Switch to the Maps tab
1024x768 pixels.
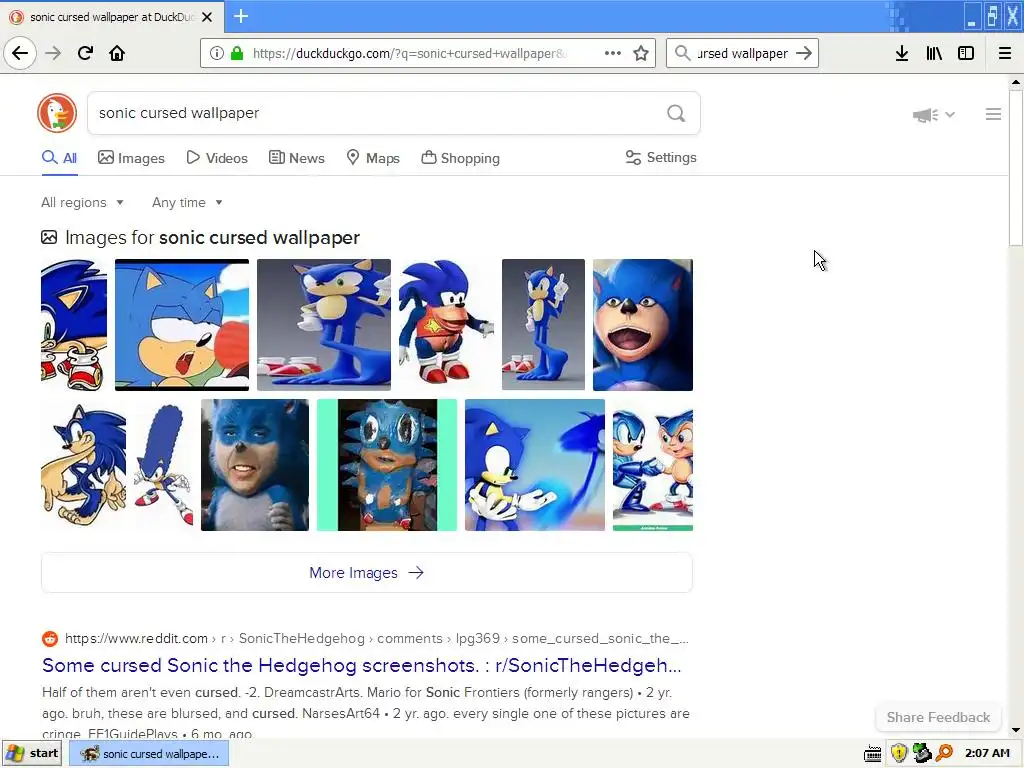(373, 158)
